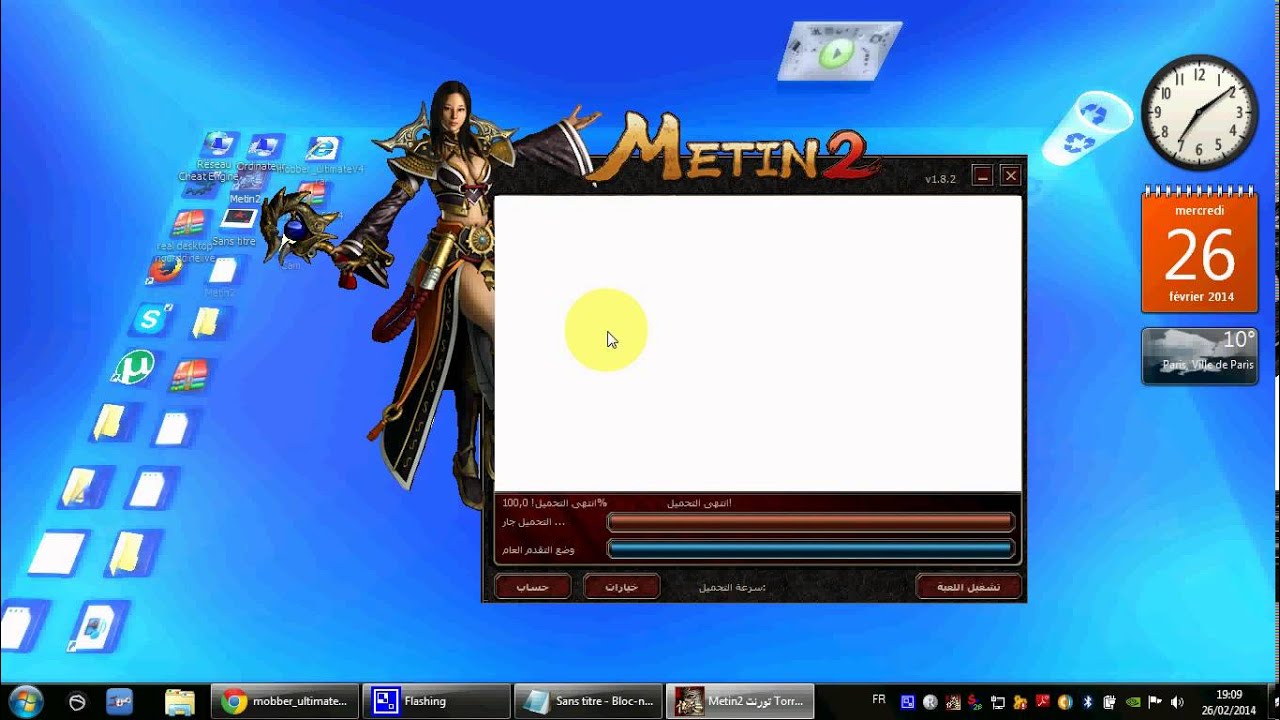The width and height of the screenshot is (1280, 720).
Task: Open the WinRAR archive next to uTorrent
Action: (x=188, y=374)
